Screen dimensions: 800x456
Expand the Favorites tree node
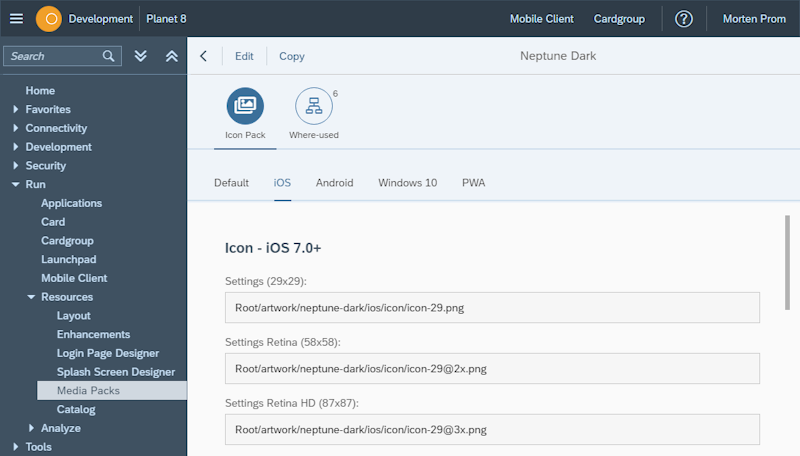pos(16,109)
